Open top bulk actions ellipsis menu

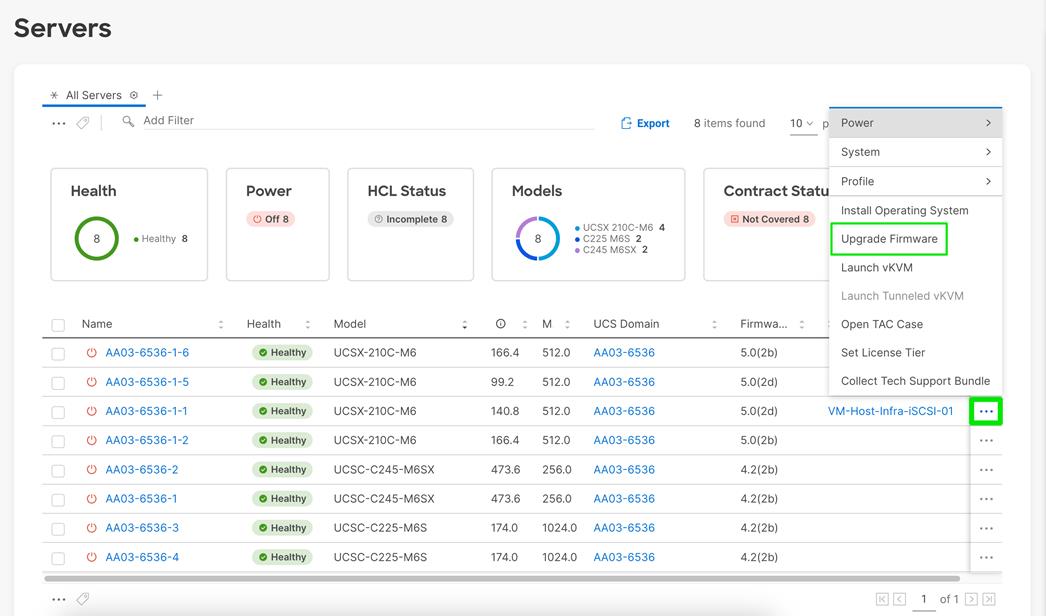[59, 123]
